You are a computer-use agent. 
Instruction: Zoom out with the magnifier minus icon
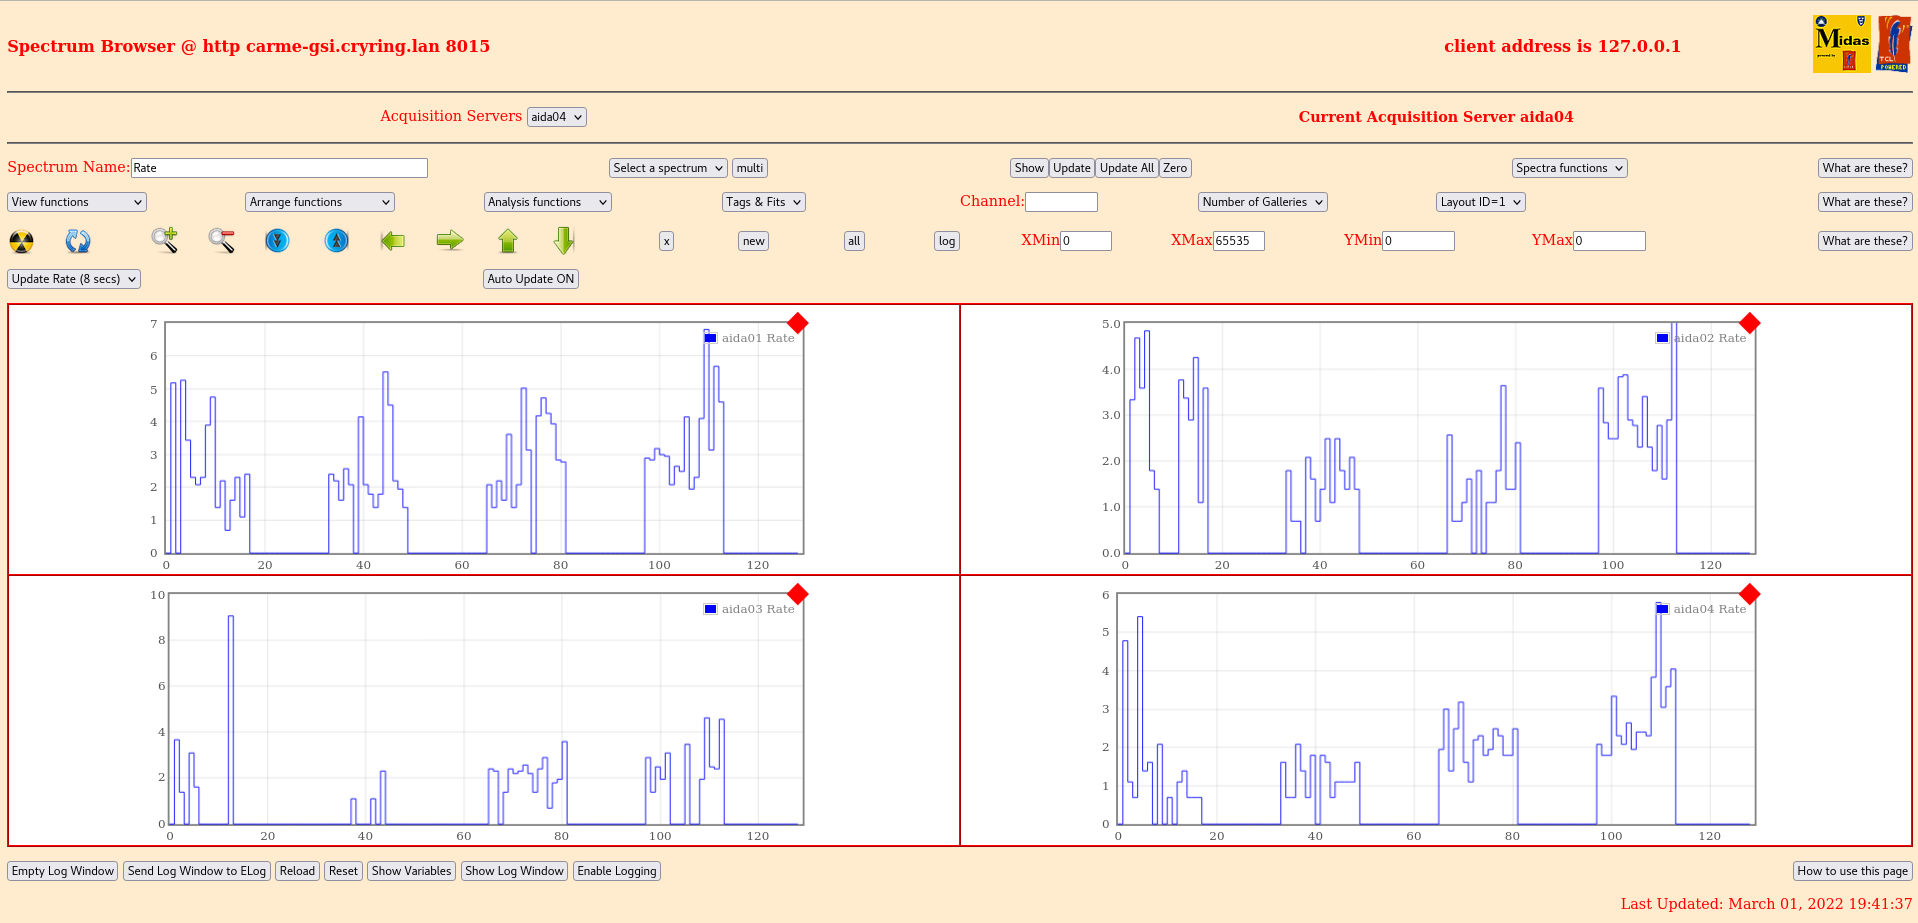coord(221,241)
